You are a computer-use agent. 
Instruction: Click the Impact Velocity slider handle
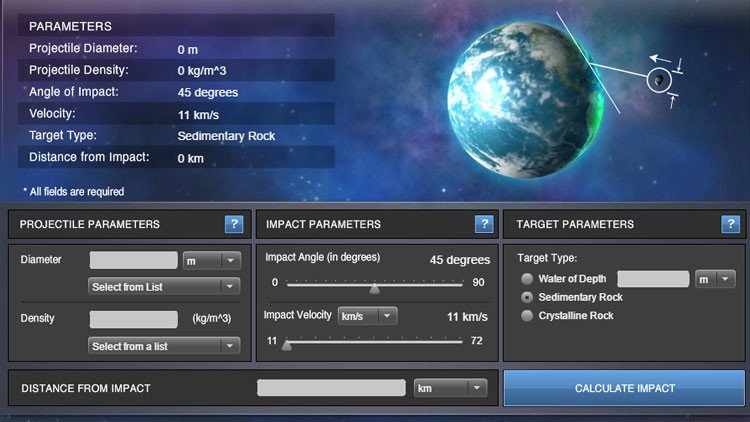(x=287, y=345)
